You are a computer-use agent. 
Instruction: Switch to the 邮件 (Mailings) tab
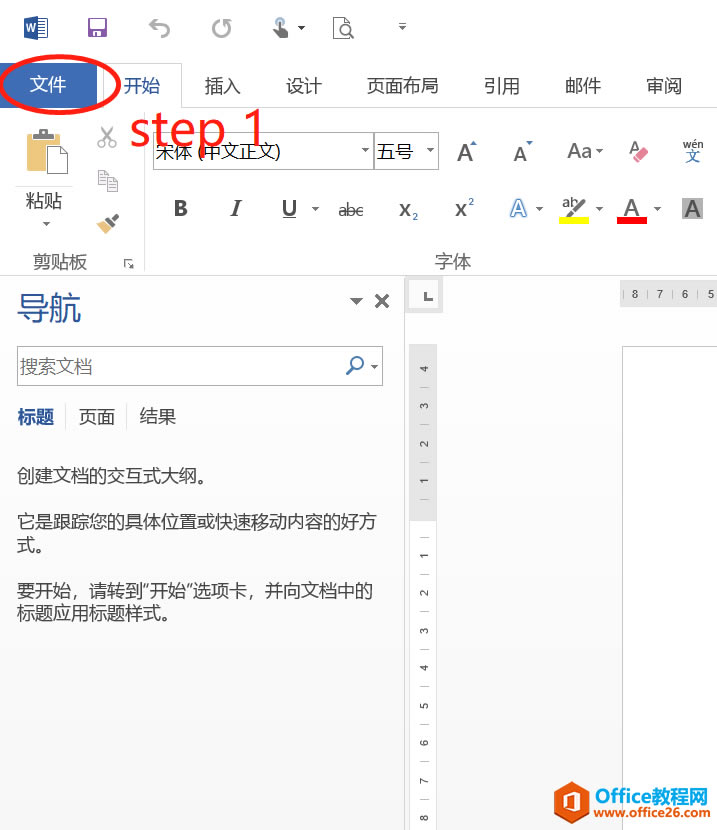583,86
